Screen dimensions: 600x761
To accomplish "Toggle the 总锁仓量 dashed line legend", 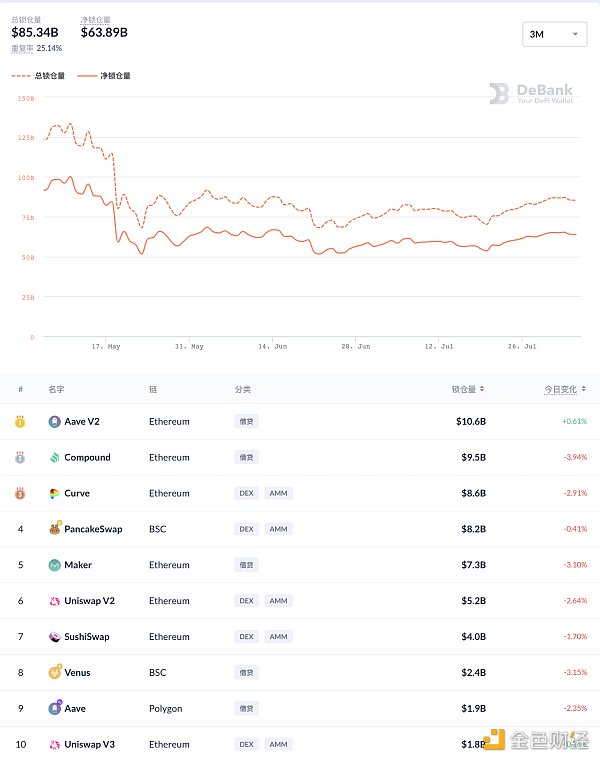I will (x=38, y=76).
